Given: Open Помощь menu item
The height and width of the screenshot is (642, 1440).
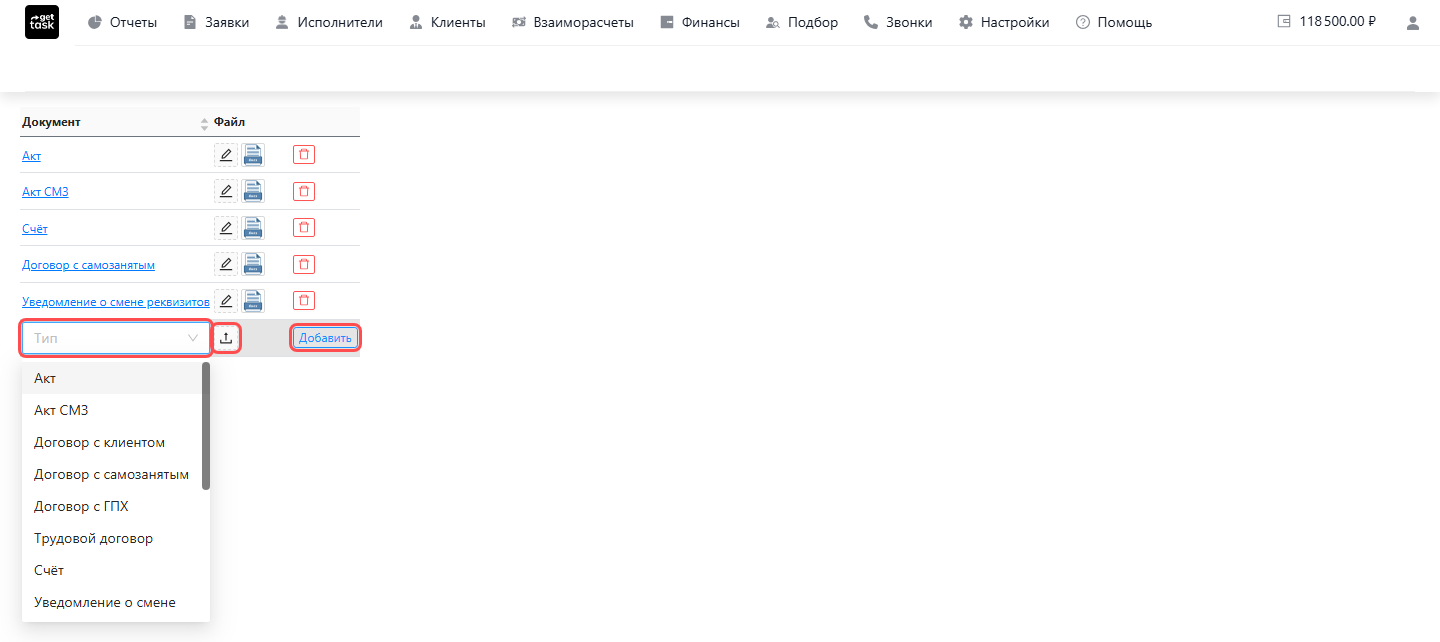Looking at the screenshot, I should [x=1114, y=22].
